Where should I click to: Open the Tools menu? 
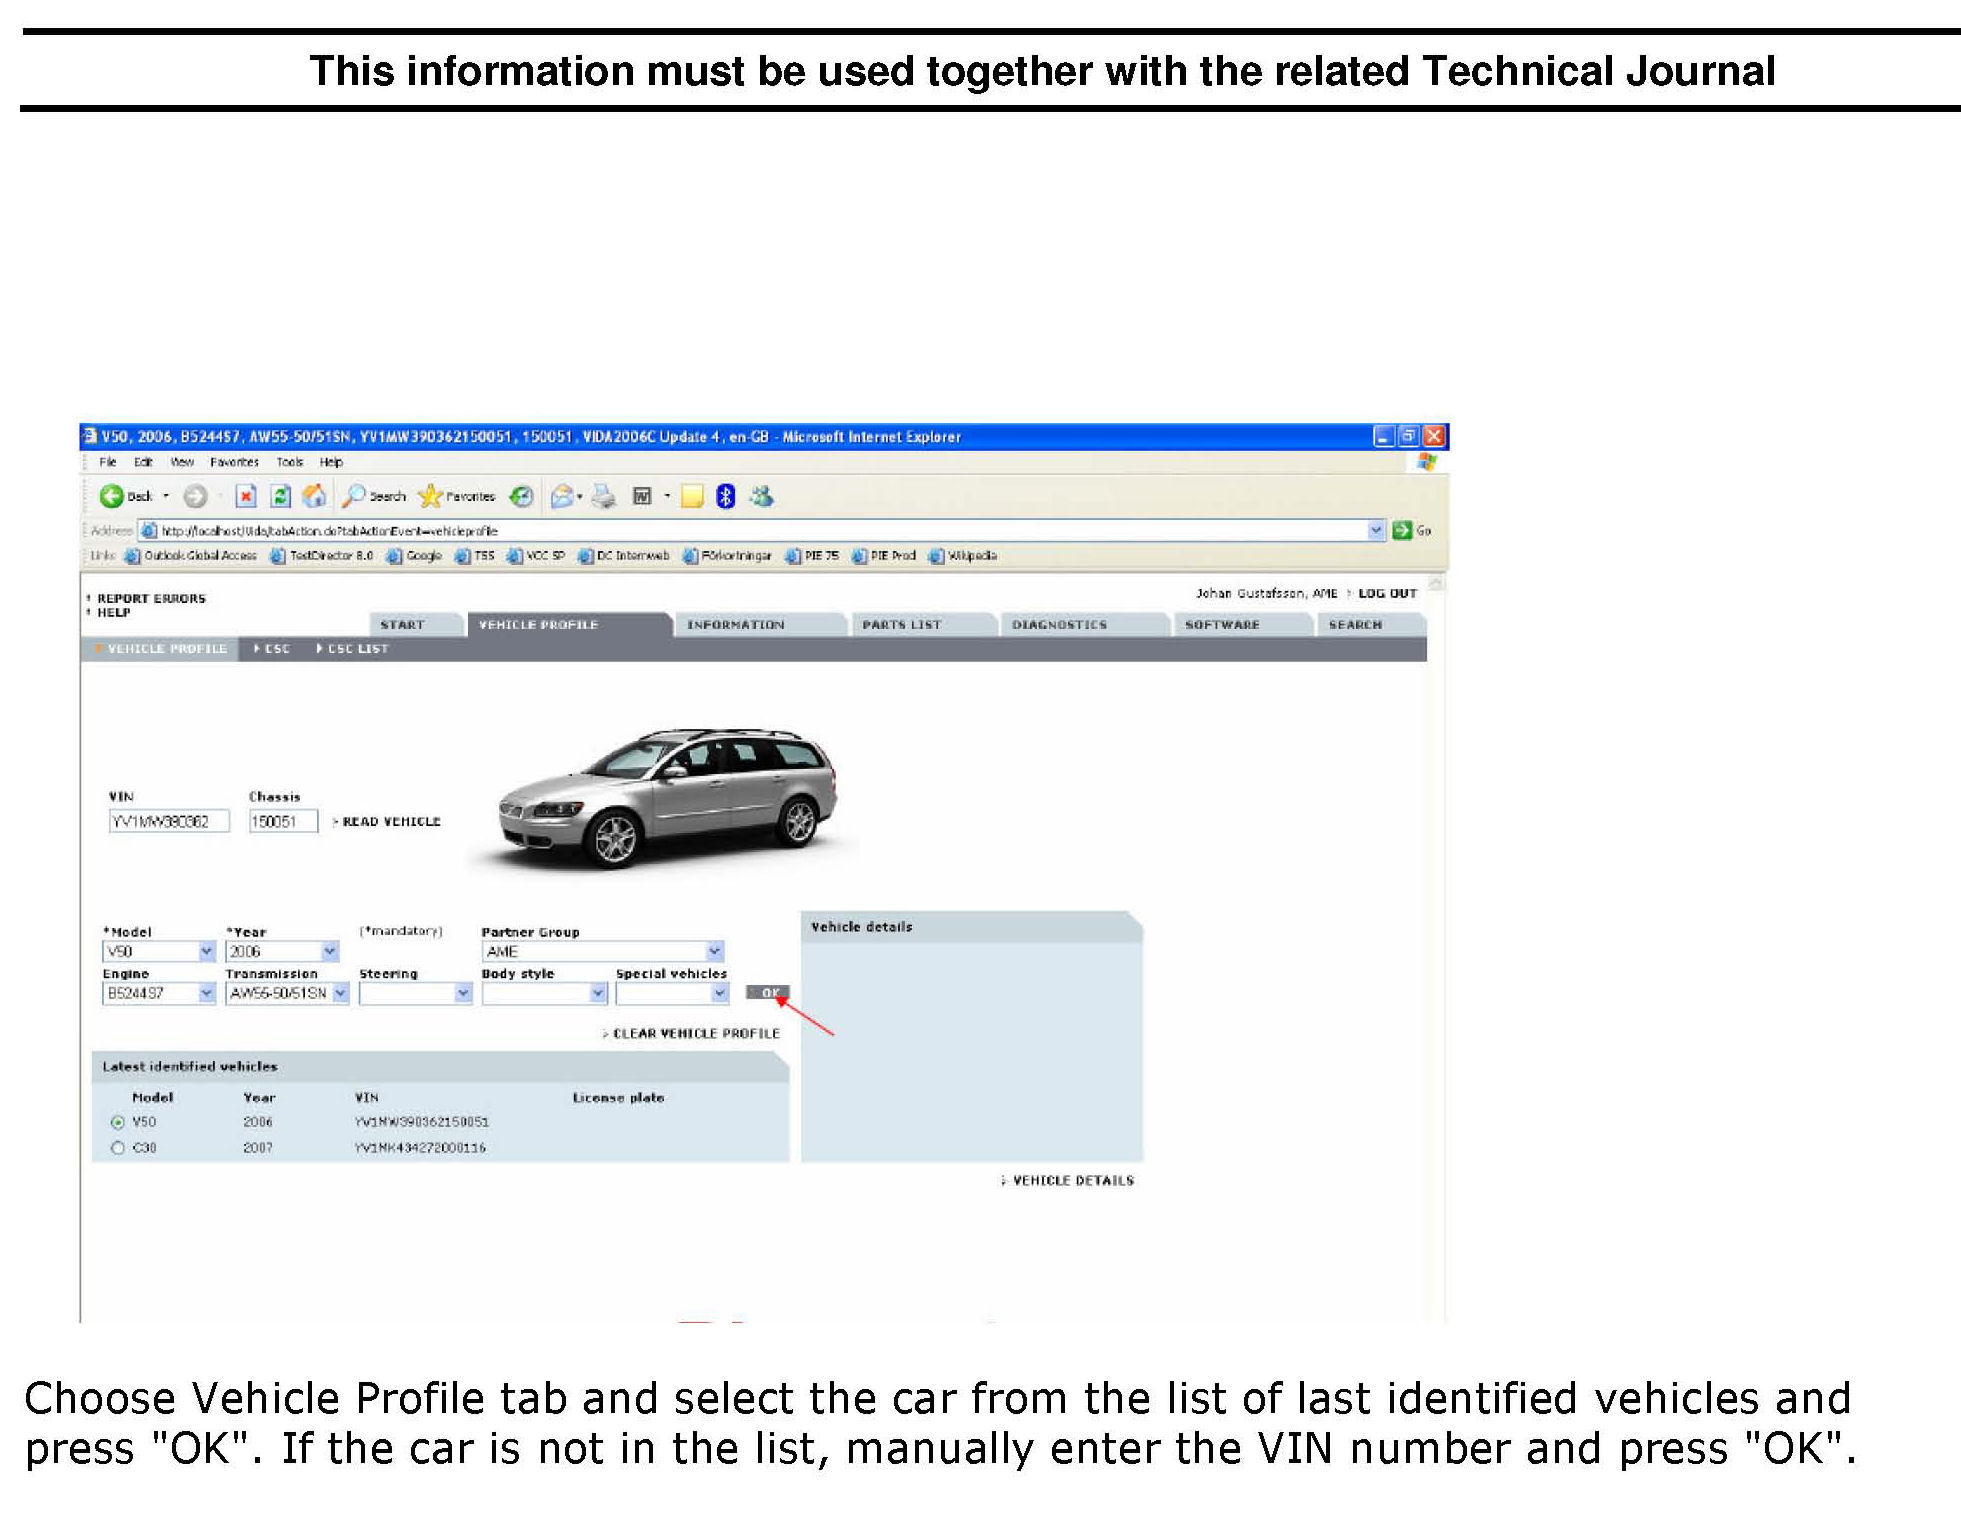(x=289, y=462)
